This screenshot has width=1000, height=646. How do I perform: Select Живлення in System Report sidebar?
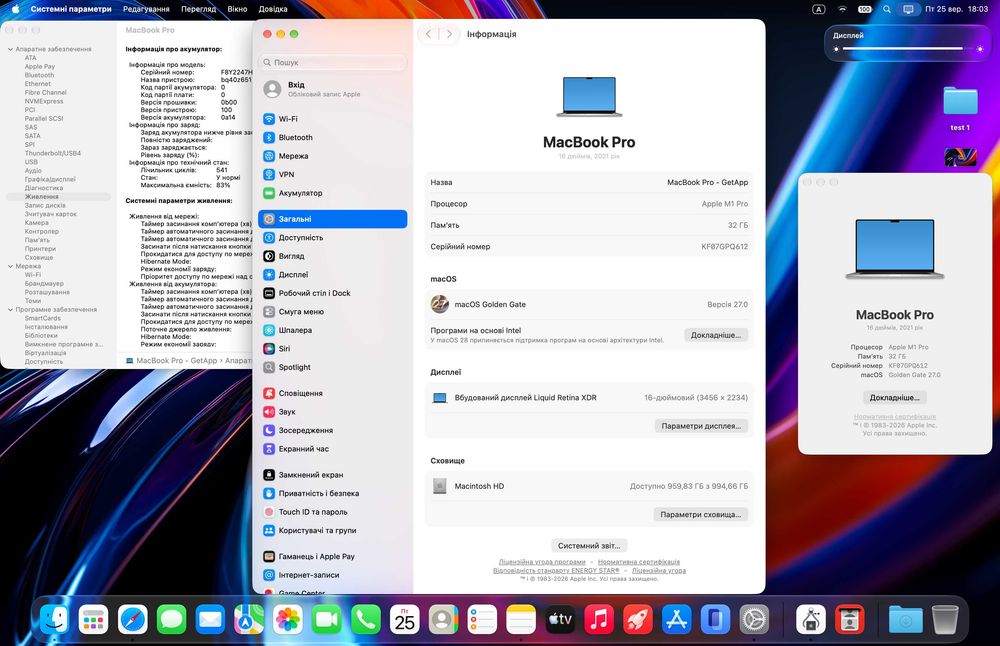[58, 197]
